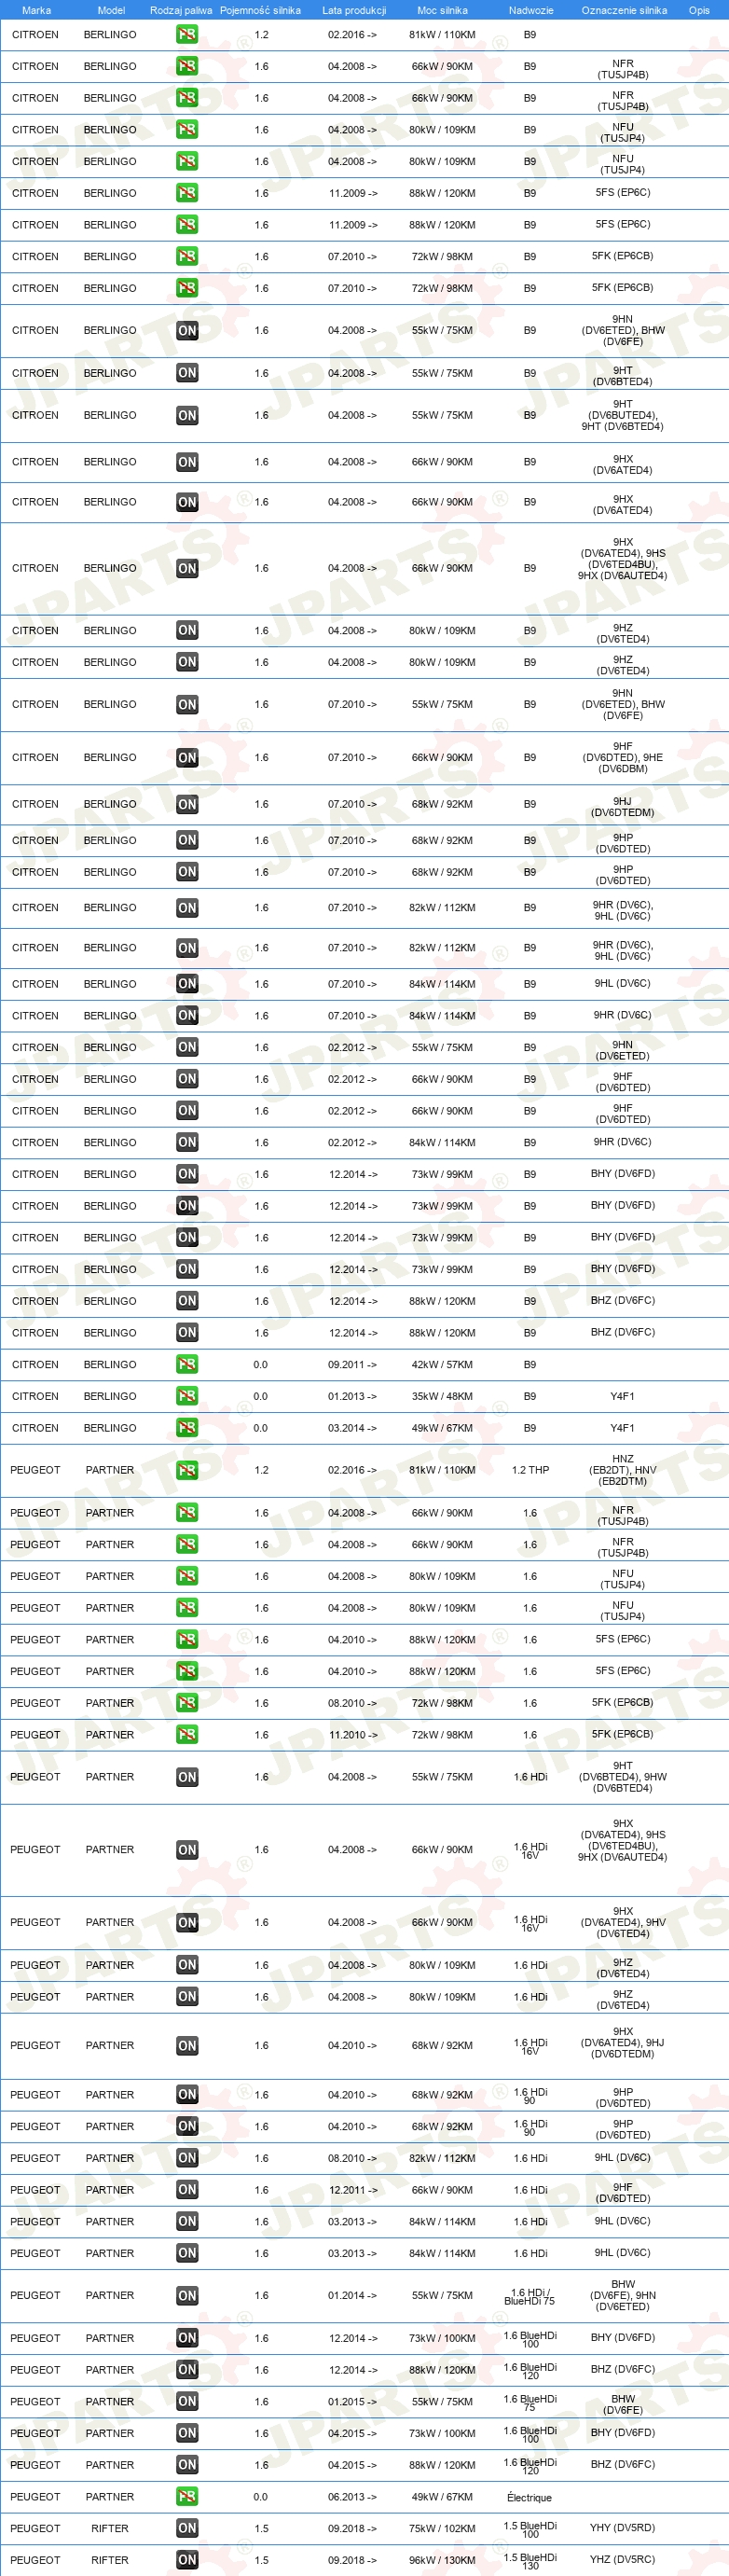This screenshot has height=2576, width=729.
Task: Click the Rodzaj paliwa column header
Action: click(x=181, y=10)
